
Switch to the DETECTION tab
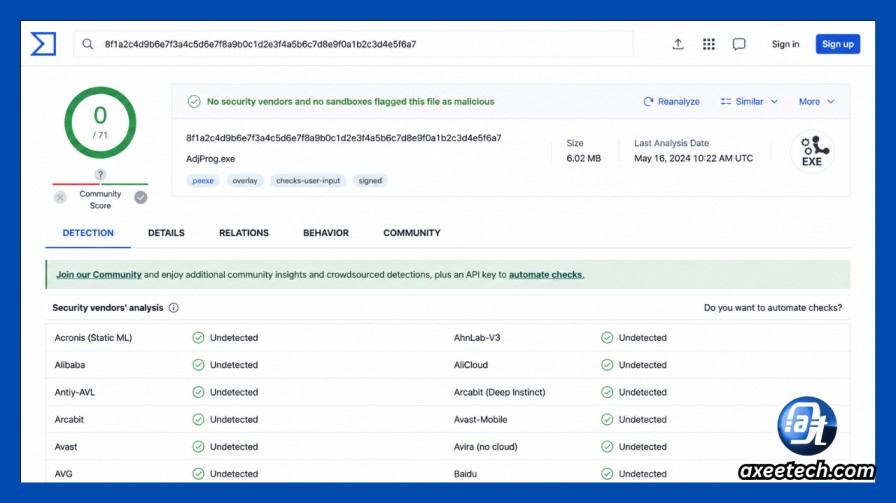(88, 233)
